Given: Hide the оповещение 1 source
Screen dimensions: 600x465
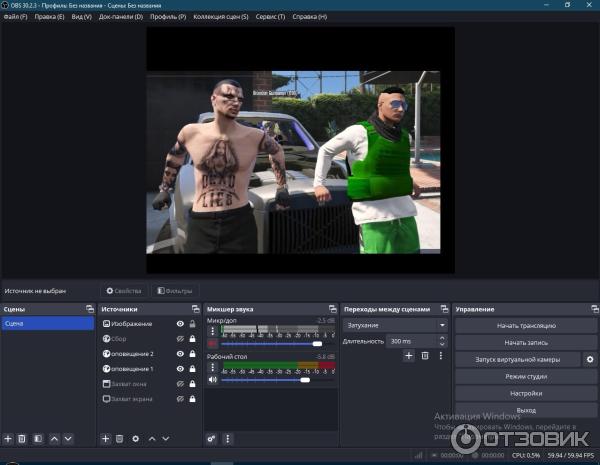Looking at the screenshot, I should coord(180,369).
